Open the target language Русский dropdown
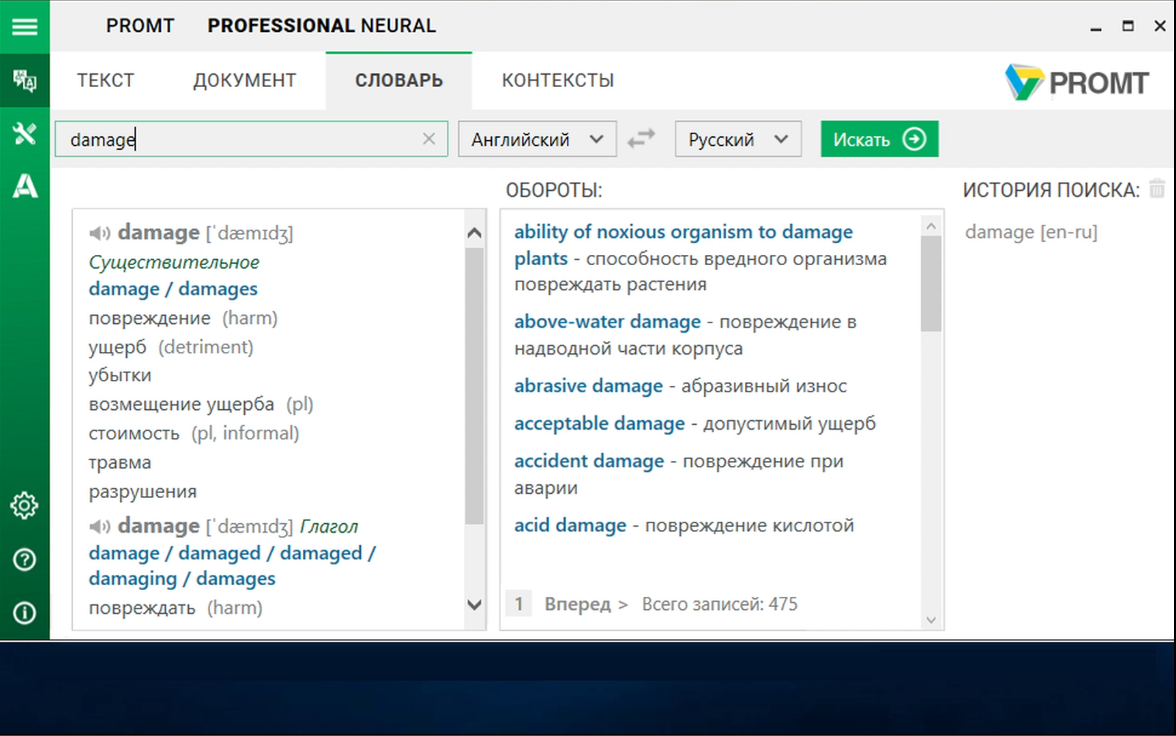 pos(738,140)
